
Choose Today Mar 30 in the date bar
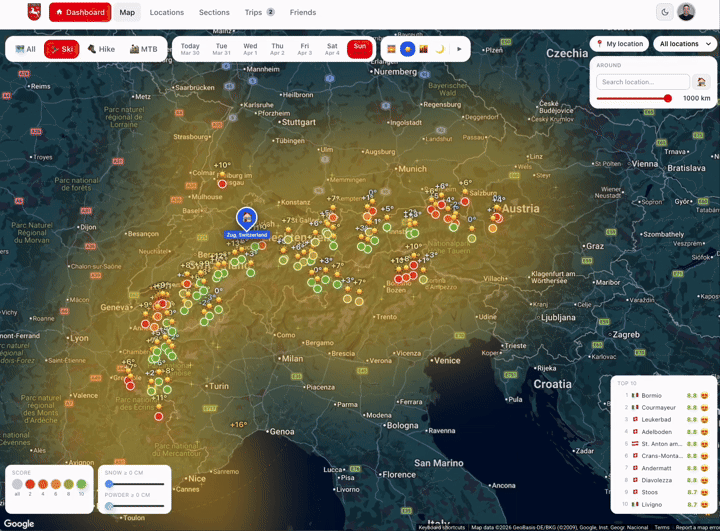tap(190, 49)
